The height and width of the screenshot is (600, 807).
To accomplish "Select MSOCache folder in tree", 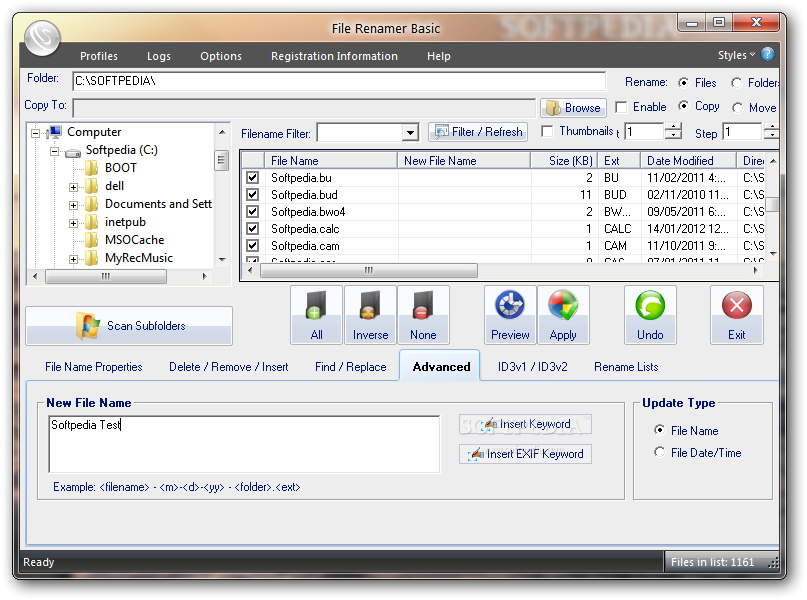I will click(x=134, y=240).
